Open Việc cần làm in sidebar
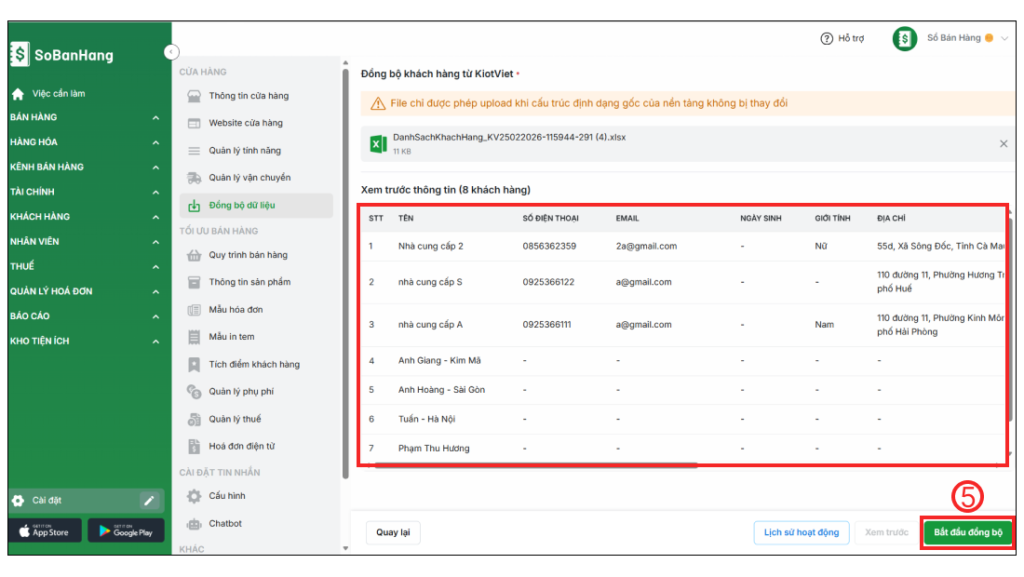The width and height of the screenshot is (1024, 577). [x=58, y=93]
